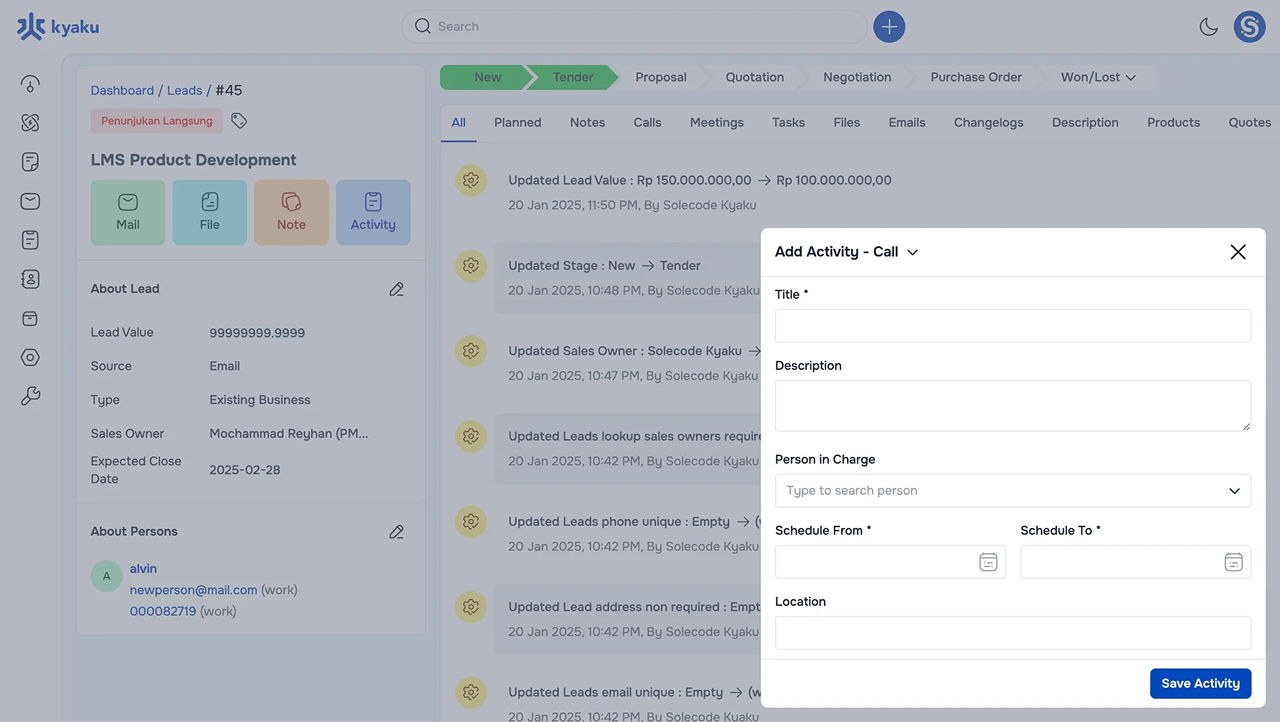Viewport: 1280px width, 722px height.
Task: Click into the Location field
Action: pos(1013,633)
